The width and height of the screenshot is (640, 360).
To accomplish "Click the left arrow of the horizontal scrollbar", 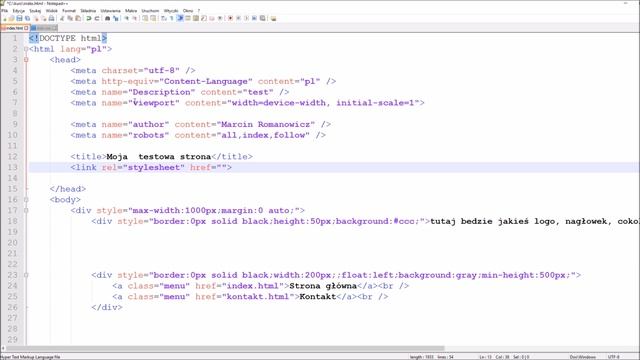I will click(3, 349).
